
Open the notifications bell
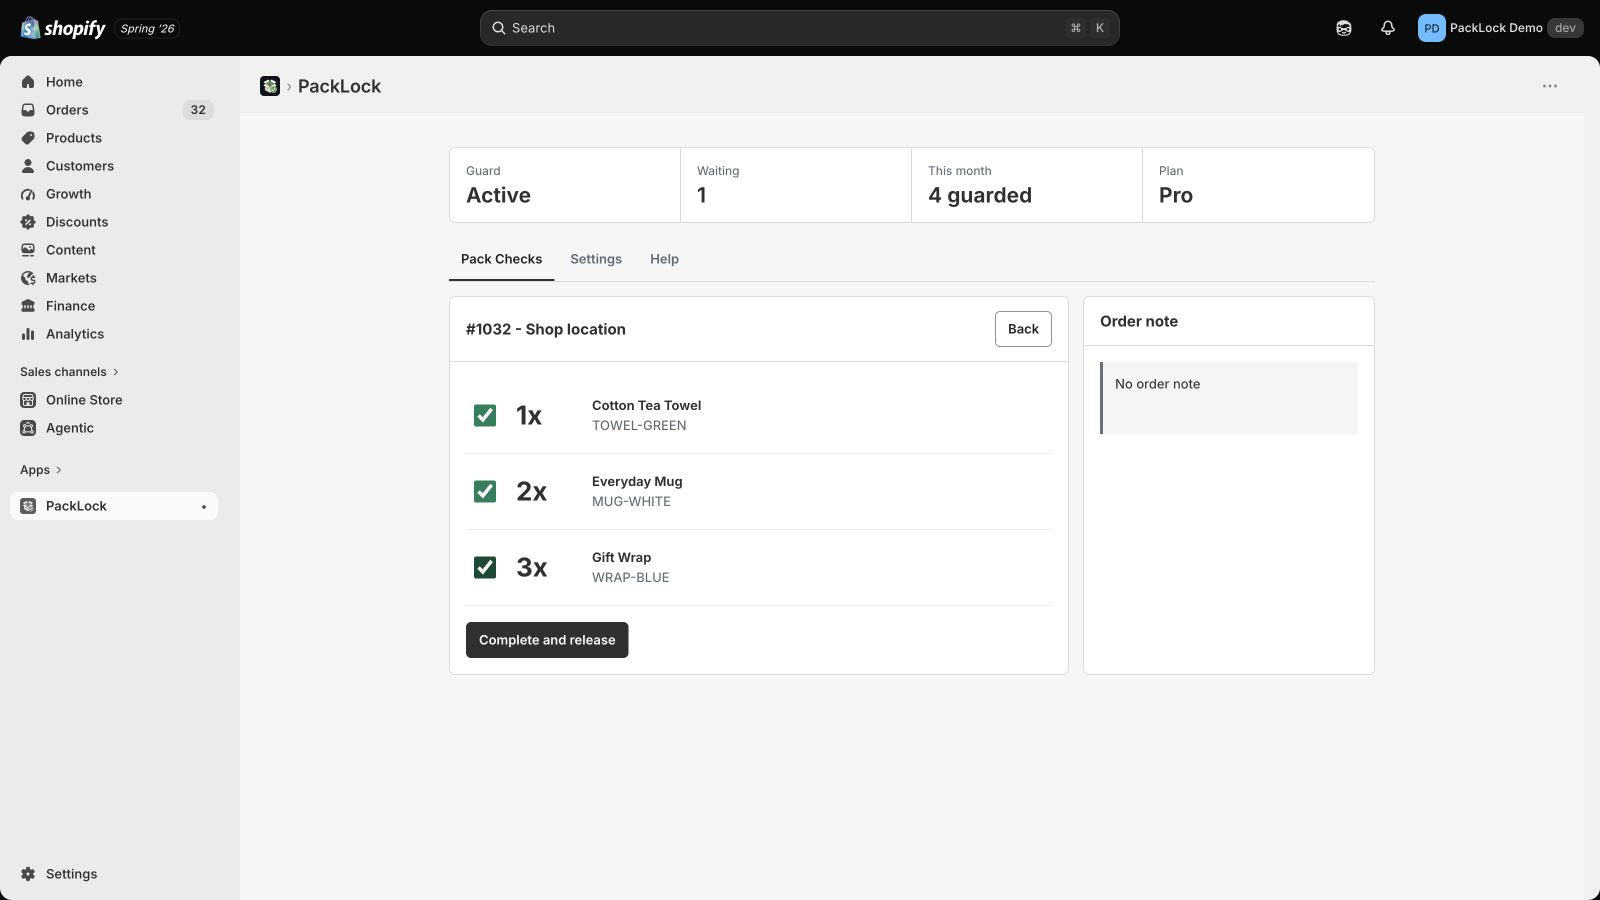(1388, 28)
